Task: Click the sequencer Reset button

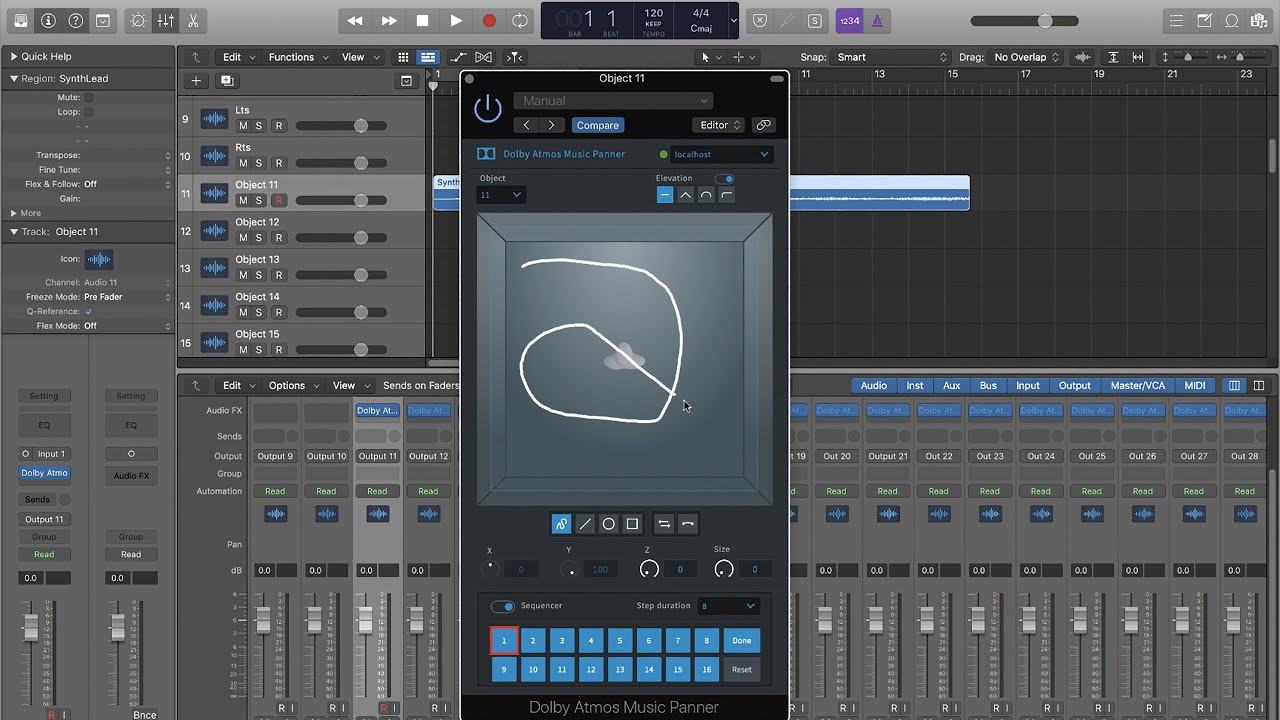Action: (741, 670)
